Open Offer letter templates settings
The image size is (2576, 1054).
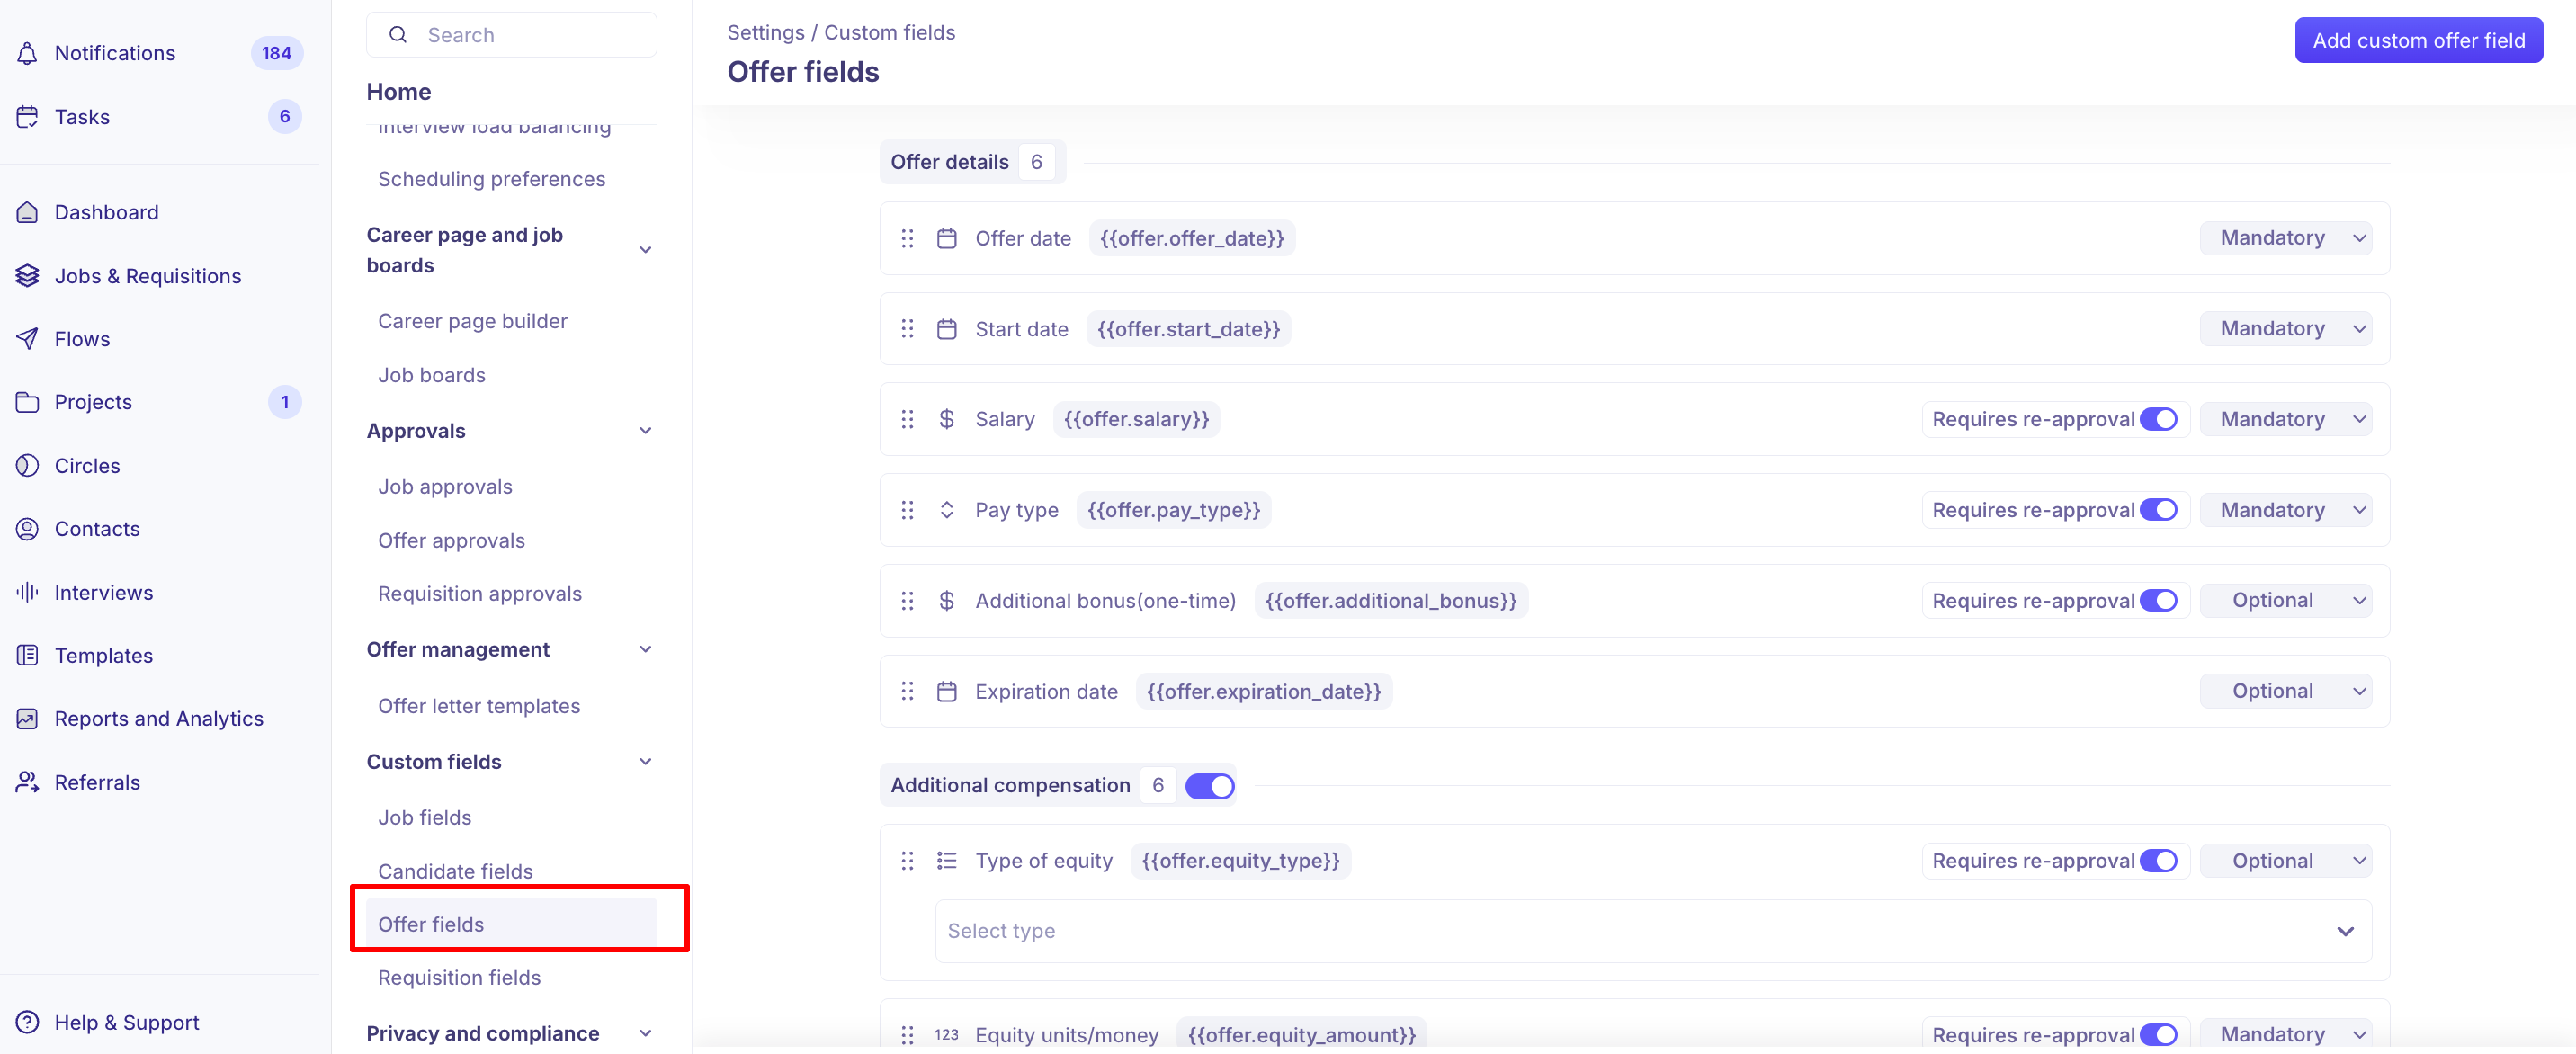[x=479, y=706]
